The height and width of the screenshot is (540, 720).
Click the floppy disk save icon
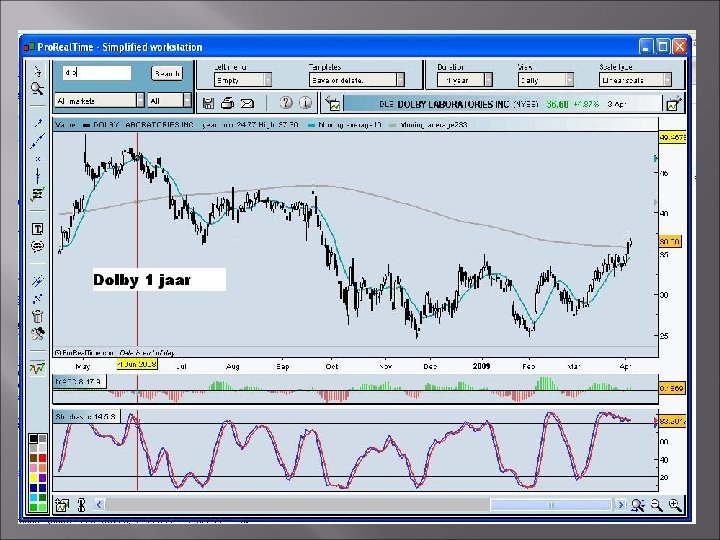(x=208, y=103)
